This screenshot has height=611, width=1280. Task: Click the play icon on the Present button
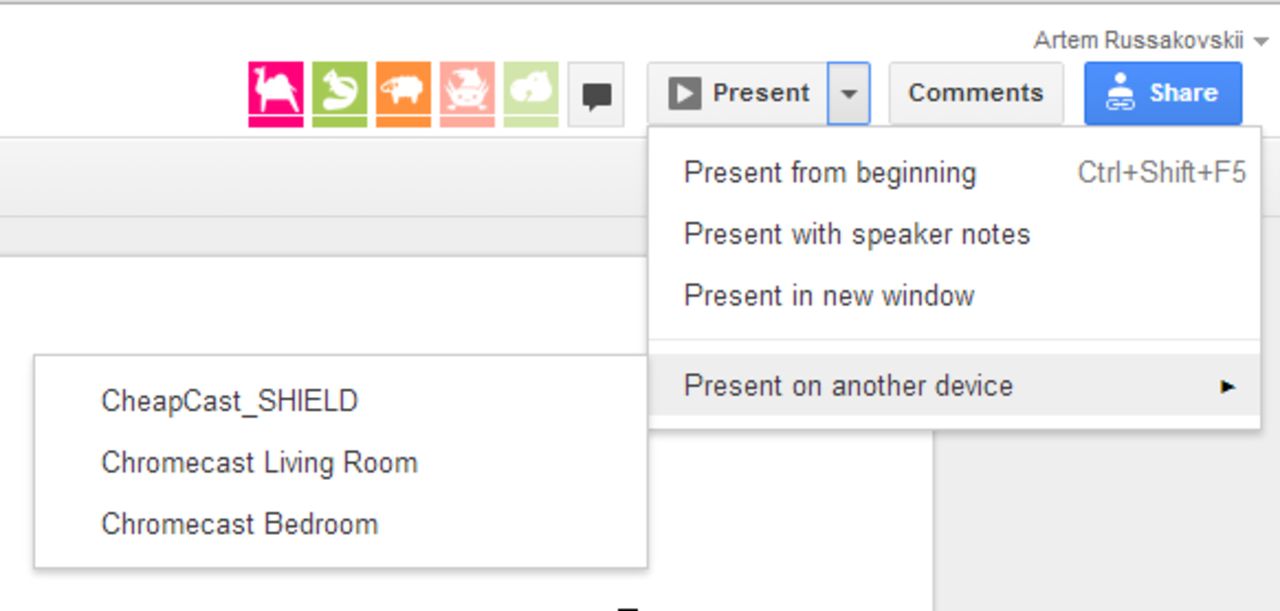pyautogui.click(x=686, y=93)
